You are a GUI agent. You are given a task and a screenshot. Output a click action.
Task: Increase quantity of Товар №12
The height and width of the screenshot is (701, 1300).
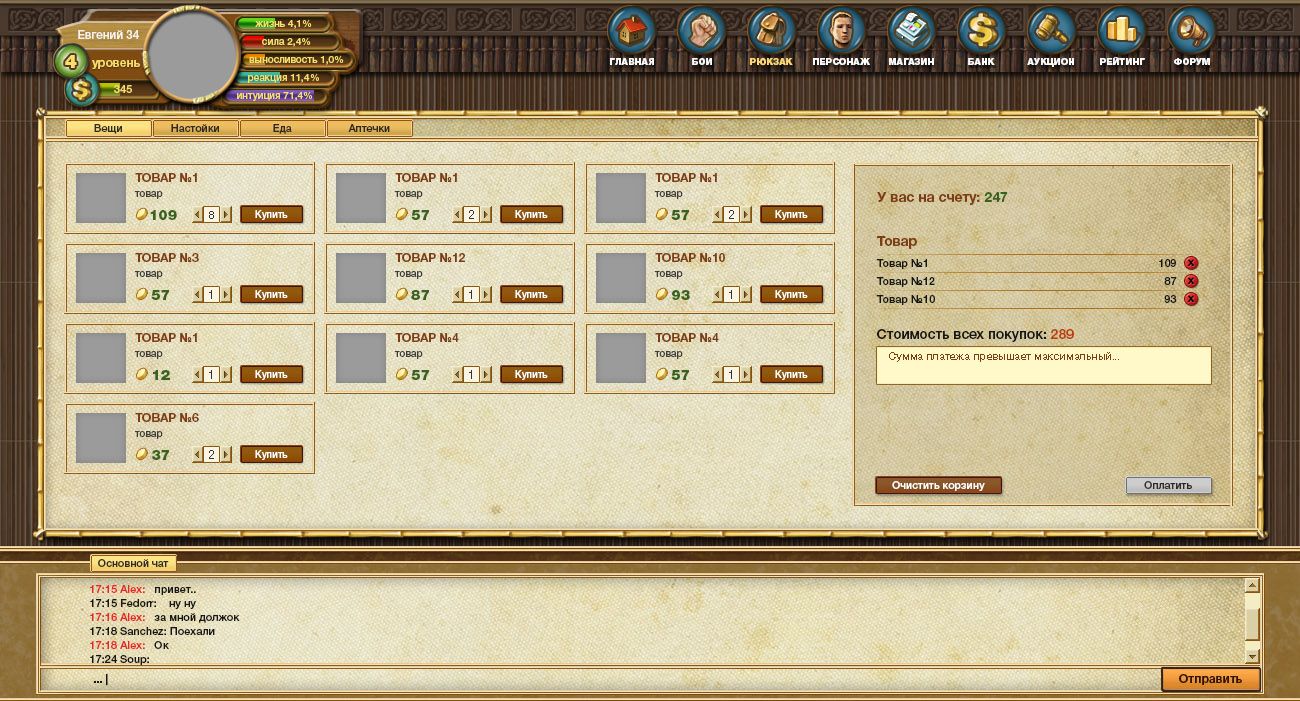tap(487, 294)
